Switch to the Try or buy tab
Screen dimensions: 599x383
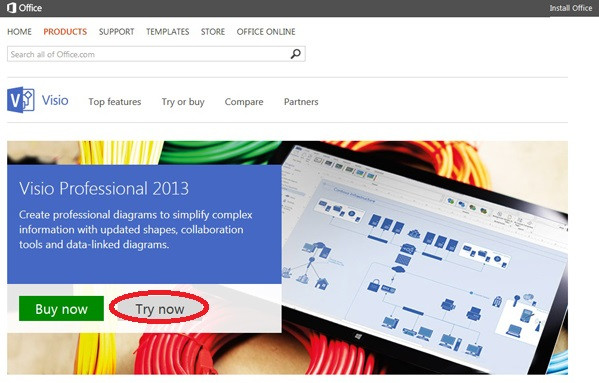(183, 102)
